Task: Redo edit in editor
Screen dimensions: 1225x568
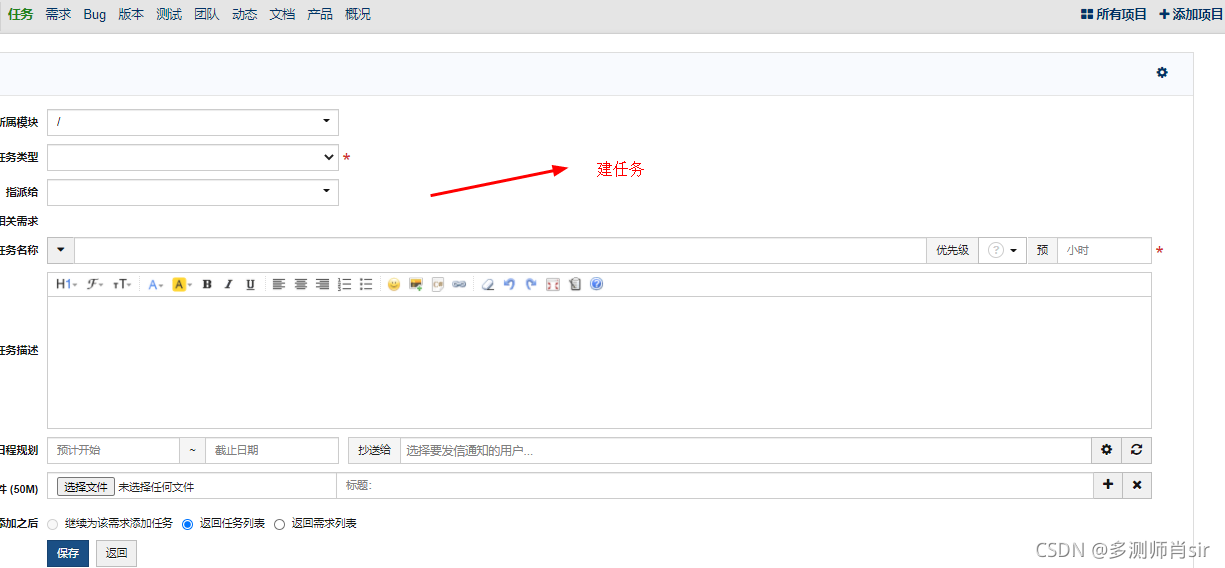Action: coord(531,285)
